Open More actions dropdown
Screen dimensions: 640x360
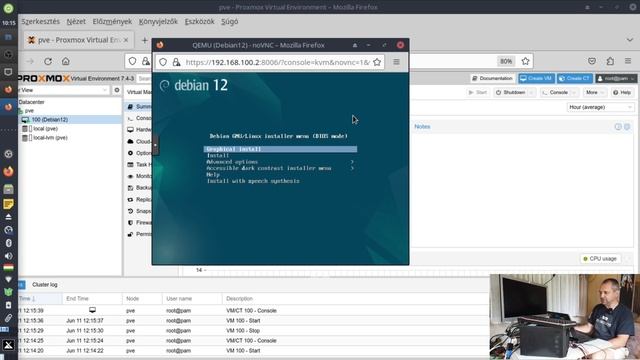(594, 93)
